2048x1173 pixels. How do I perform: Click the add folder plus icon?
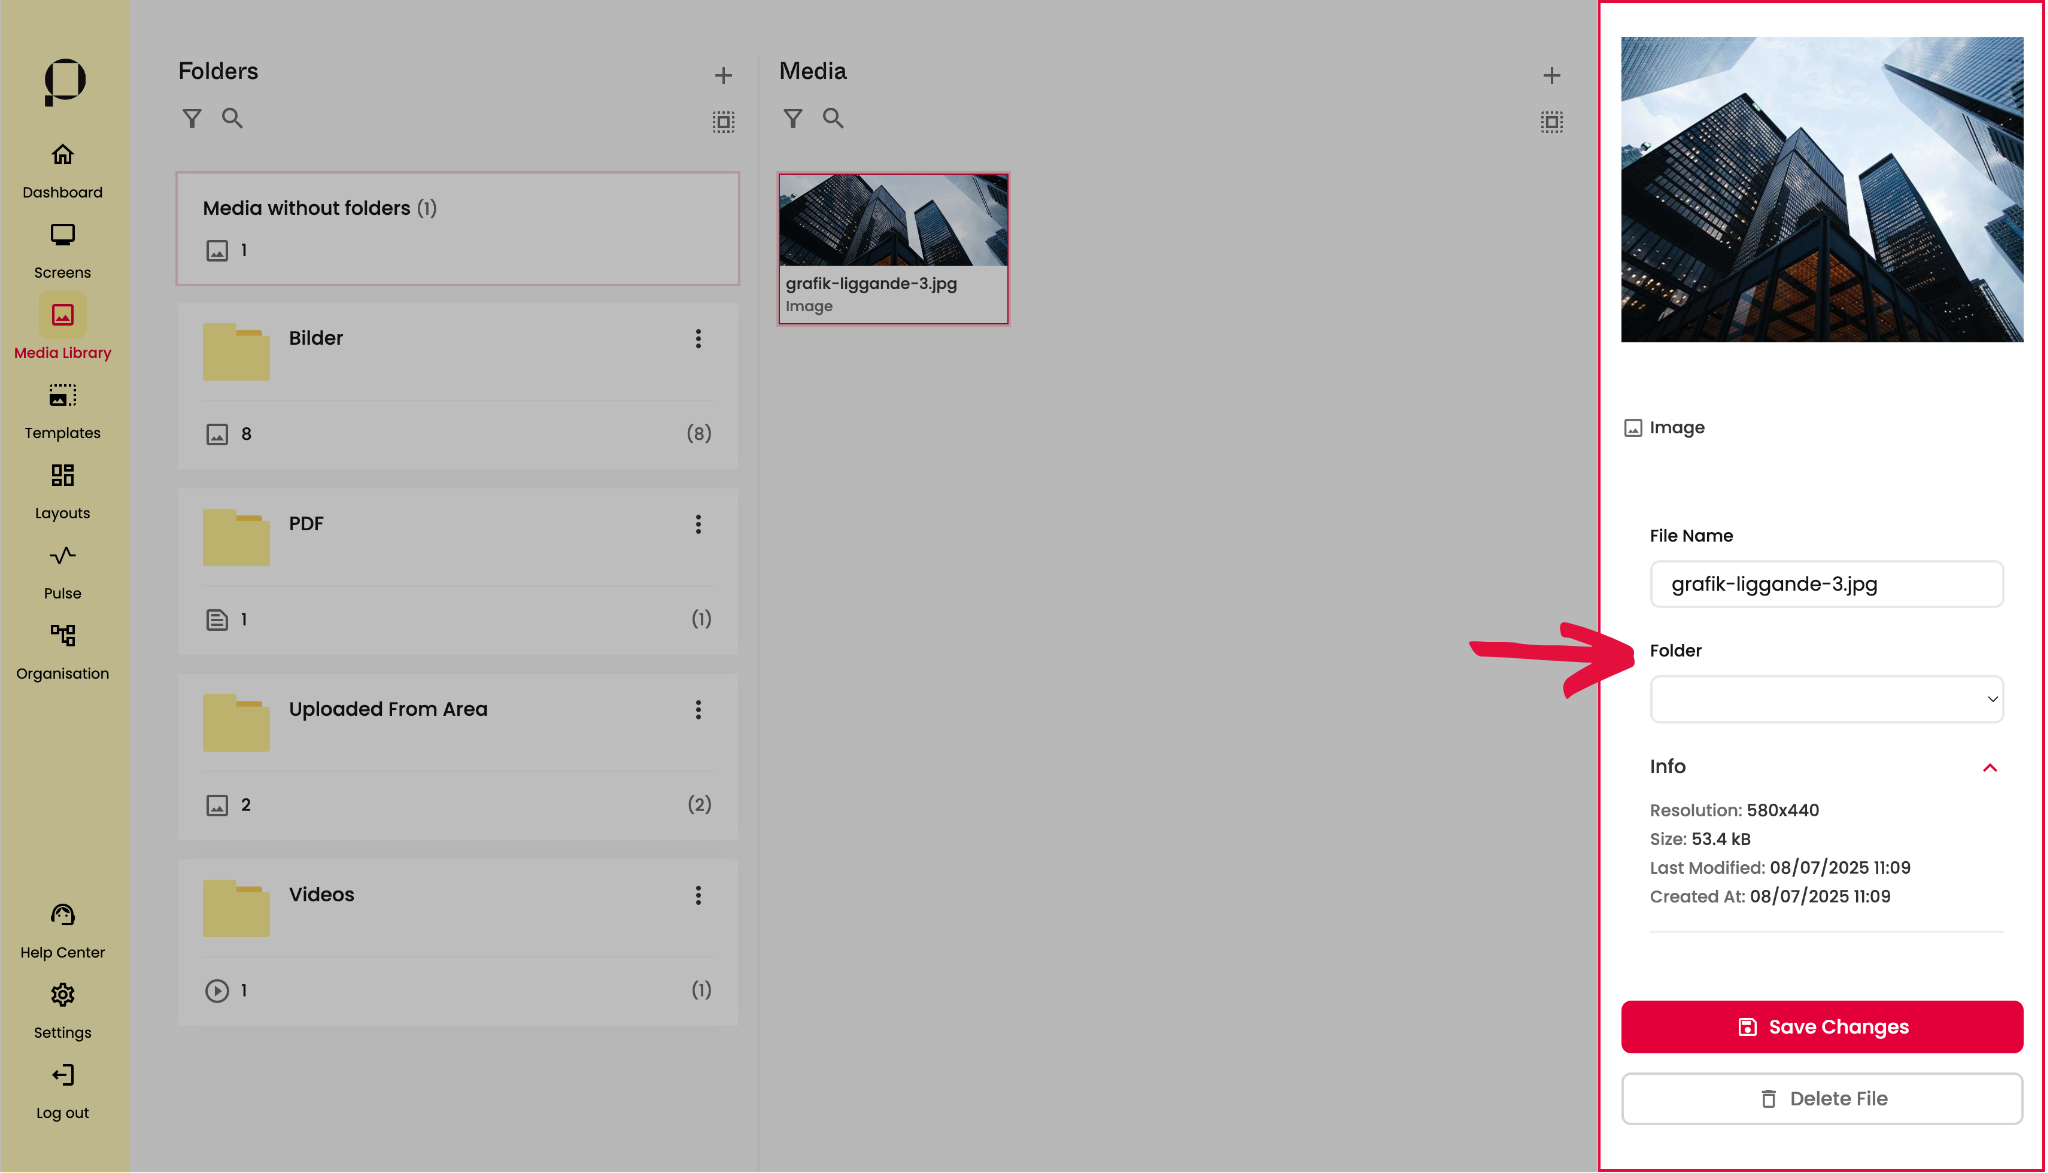coord(723,76)
